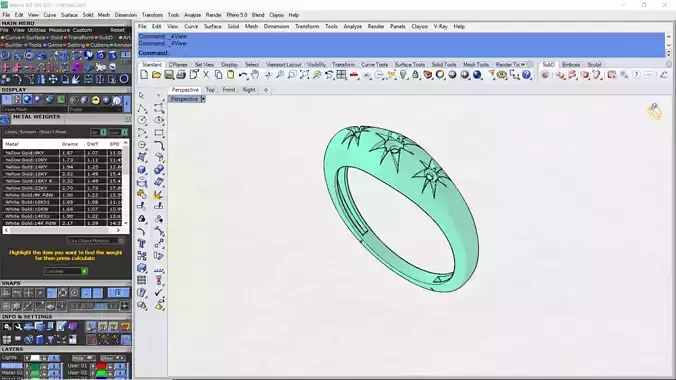
Task: Click the Undo arrow icon
Action: pos(243,75)
